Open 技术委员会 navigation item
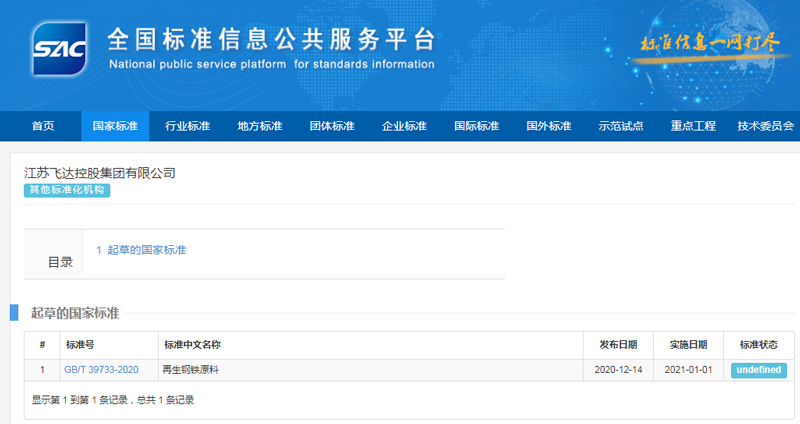The width and height of the screenshot is (800, 424). click(766, 126)
